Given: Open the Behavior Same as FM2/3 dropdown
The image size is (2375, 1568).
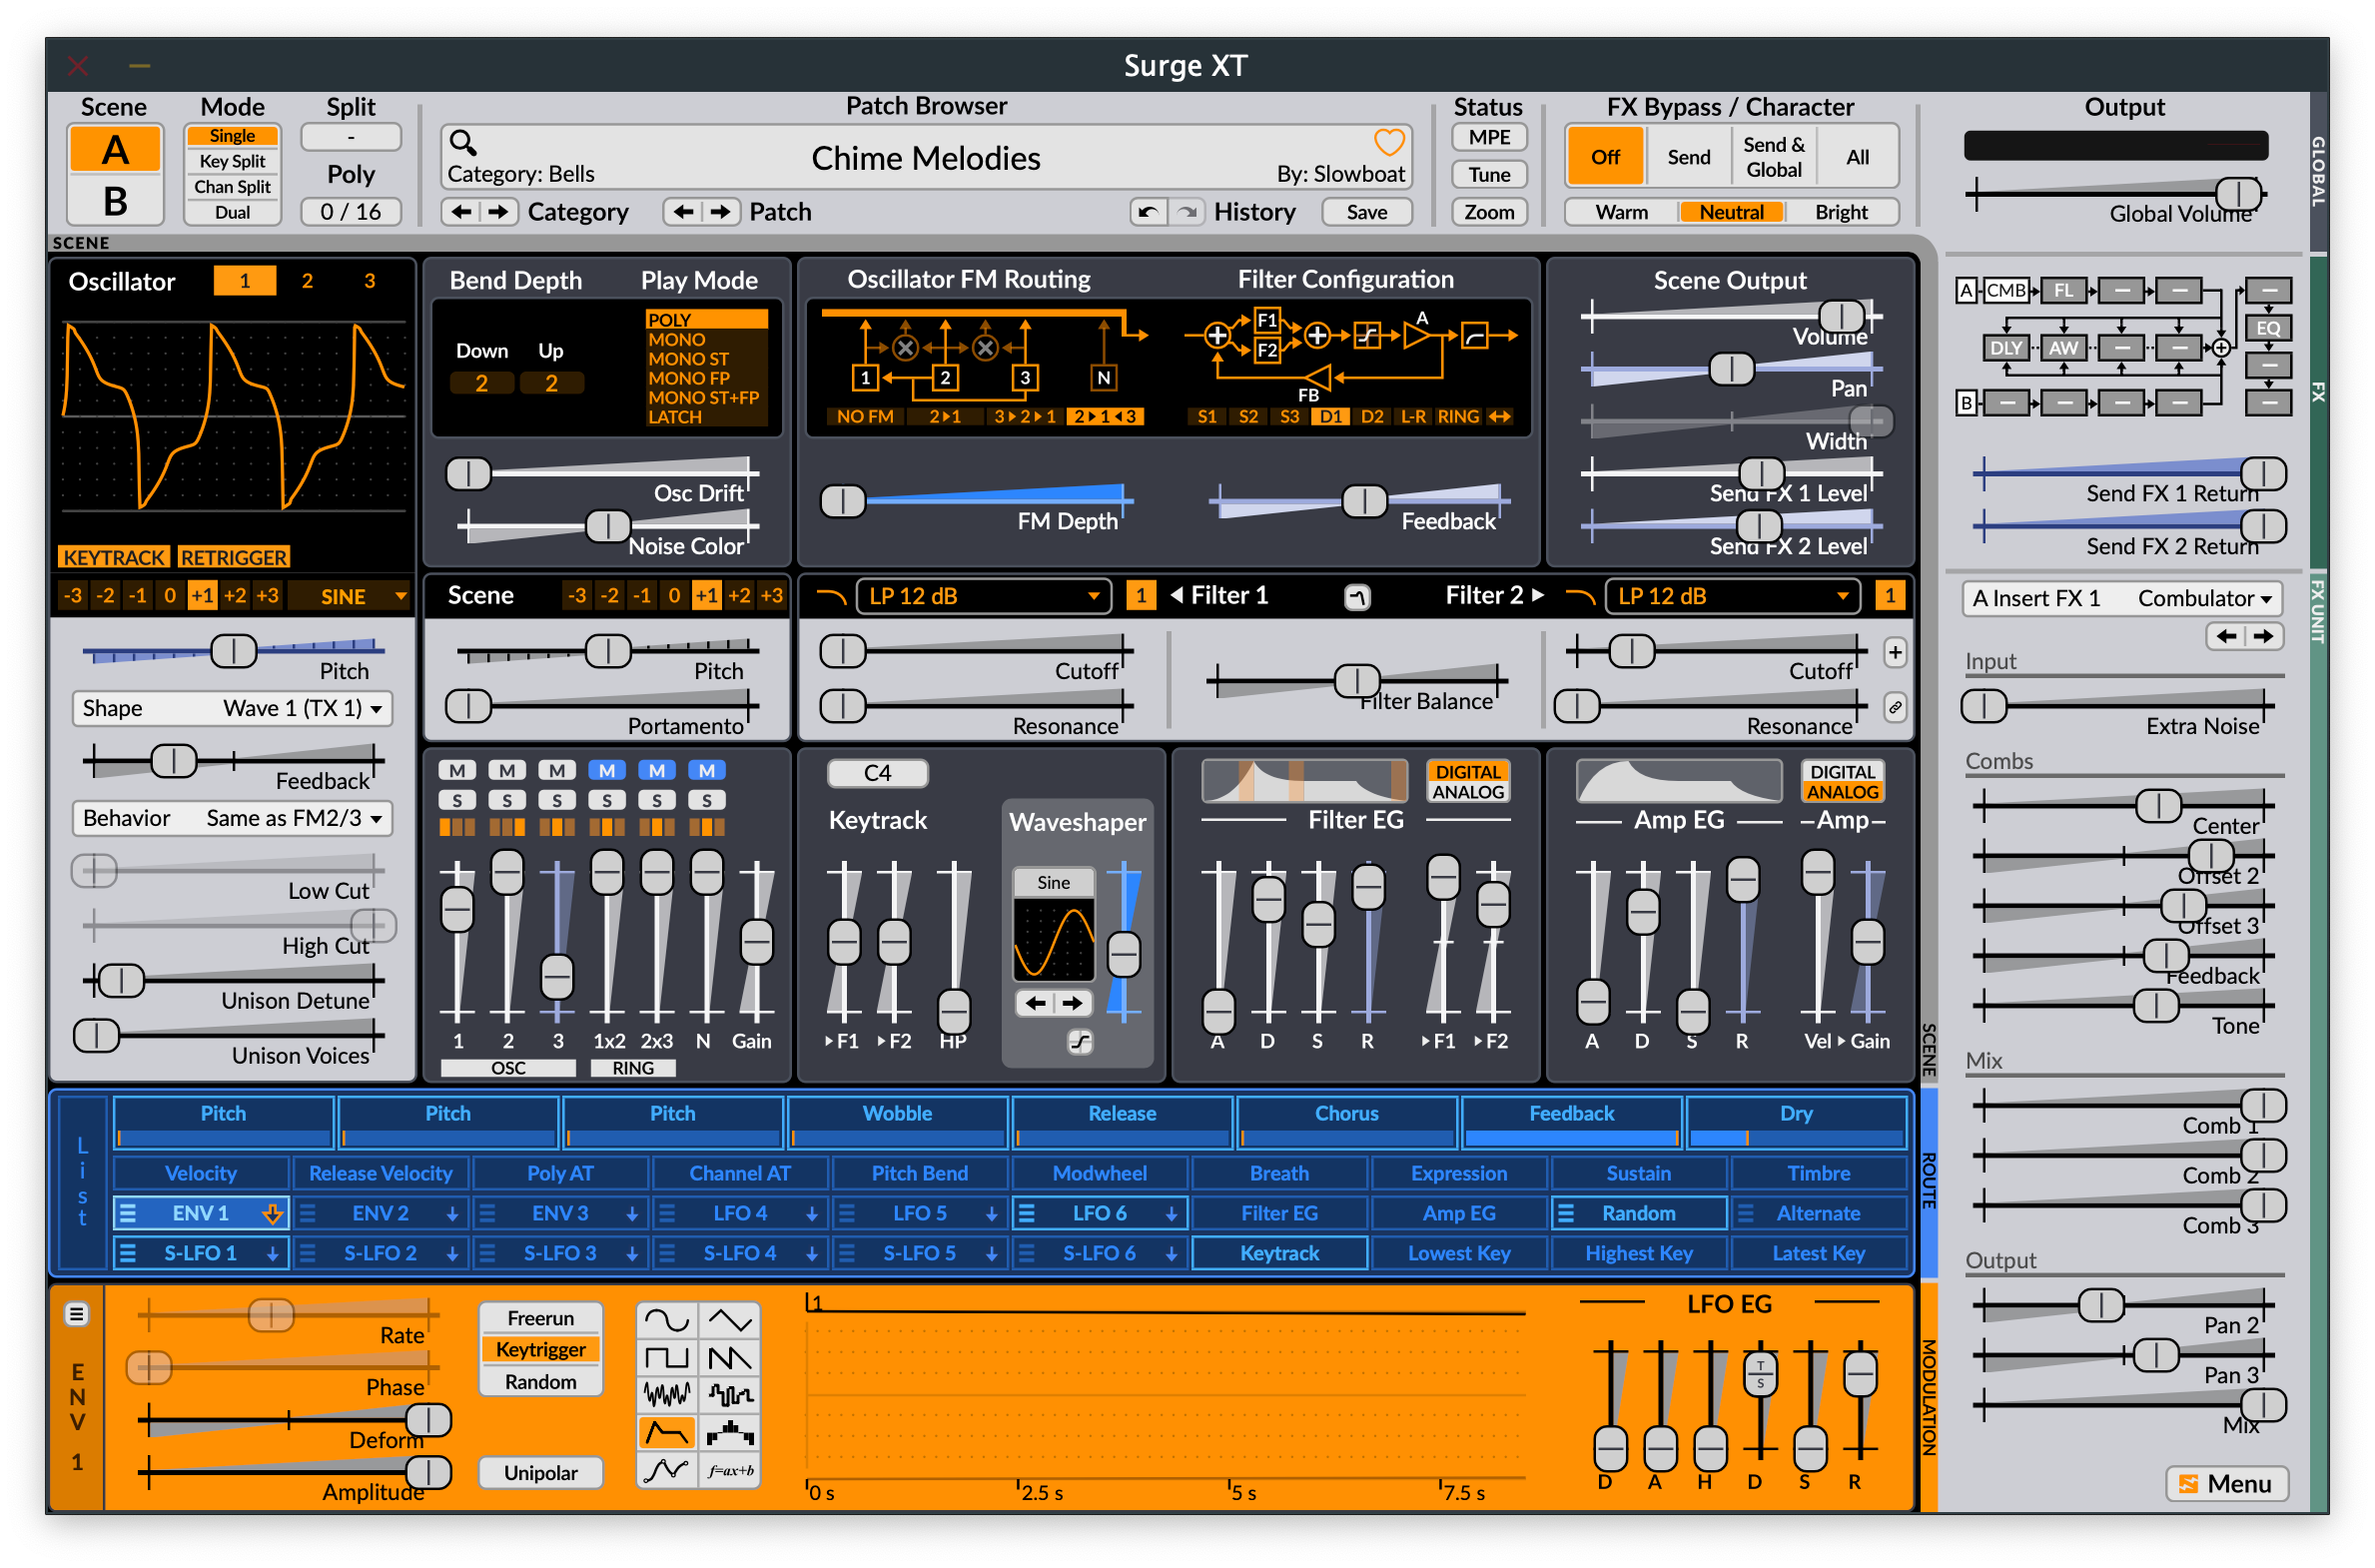Looking at the screenshot, I should click(232, 818).
